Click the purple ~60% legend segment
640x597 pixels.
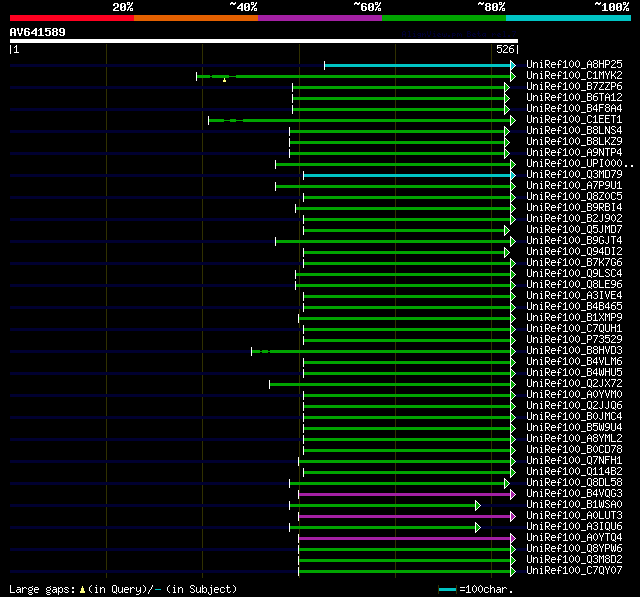click(320, 17)
